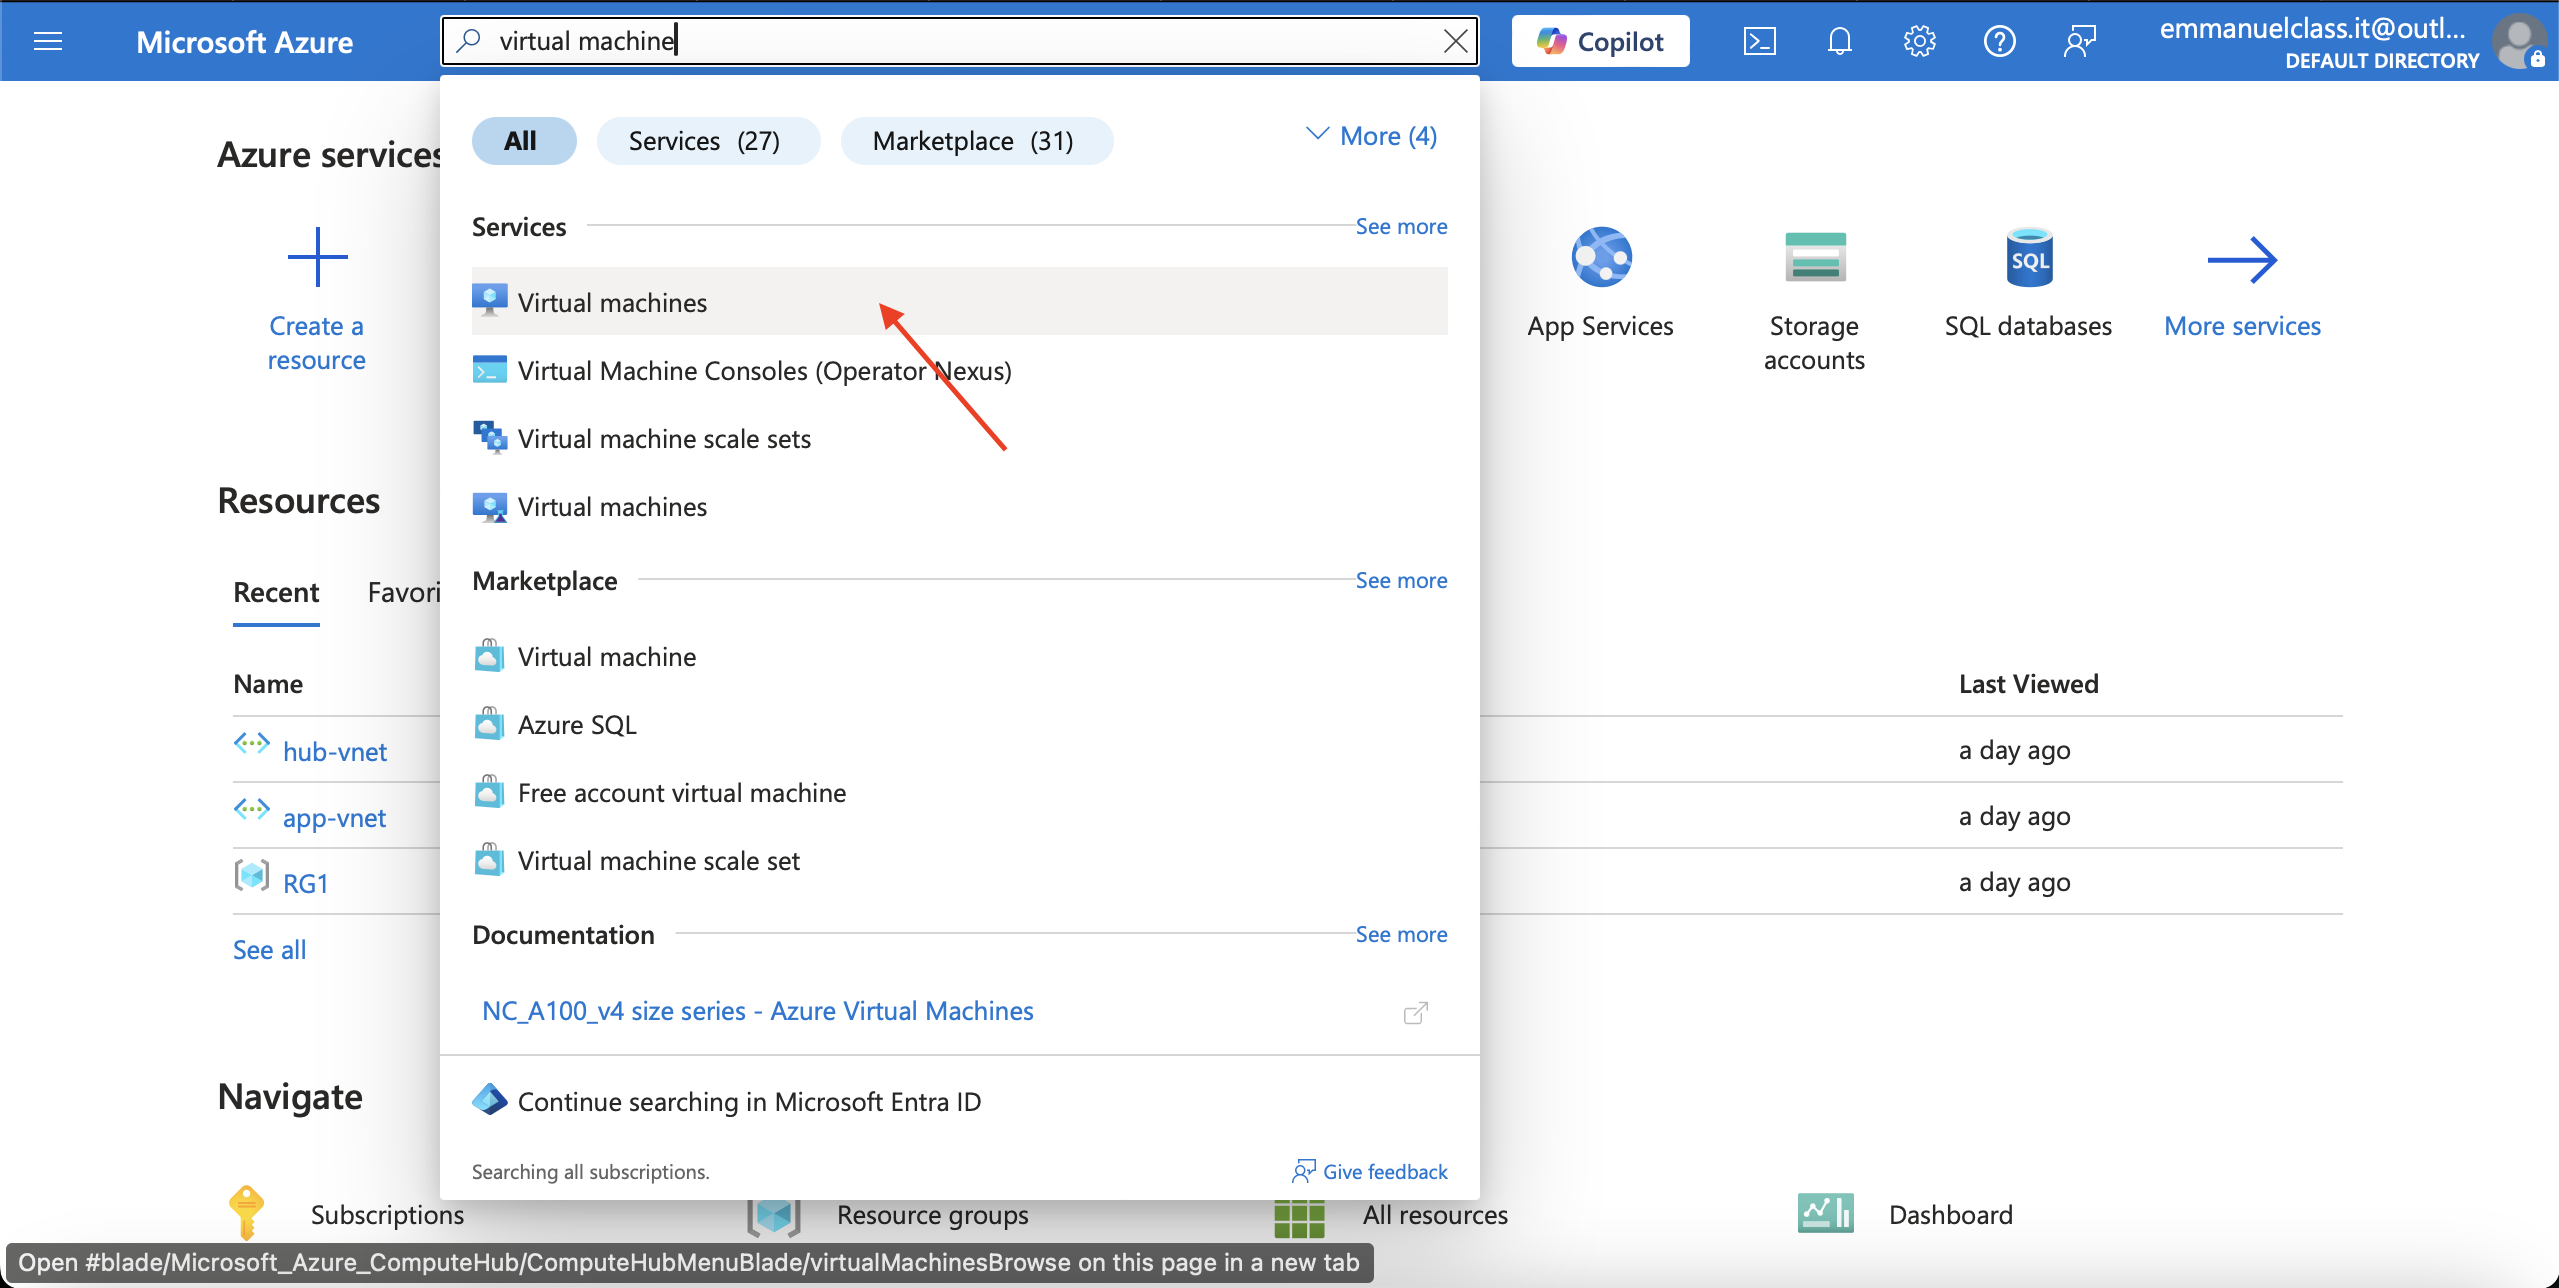Select the All filter pill
The height and width of the screenshot is (1288, 2559).
point(523,140)
